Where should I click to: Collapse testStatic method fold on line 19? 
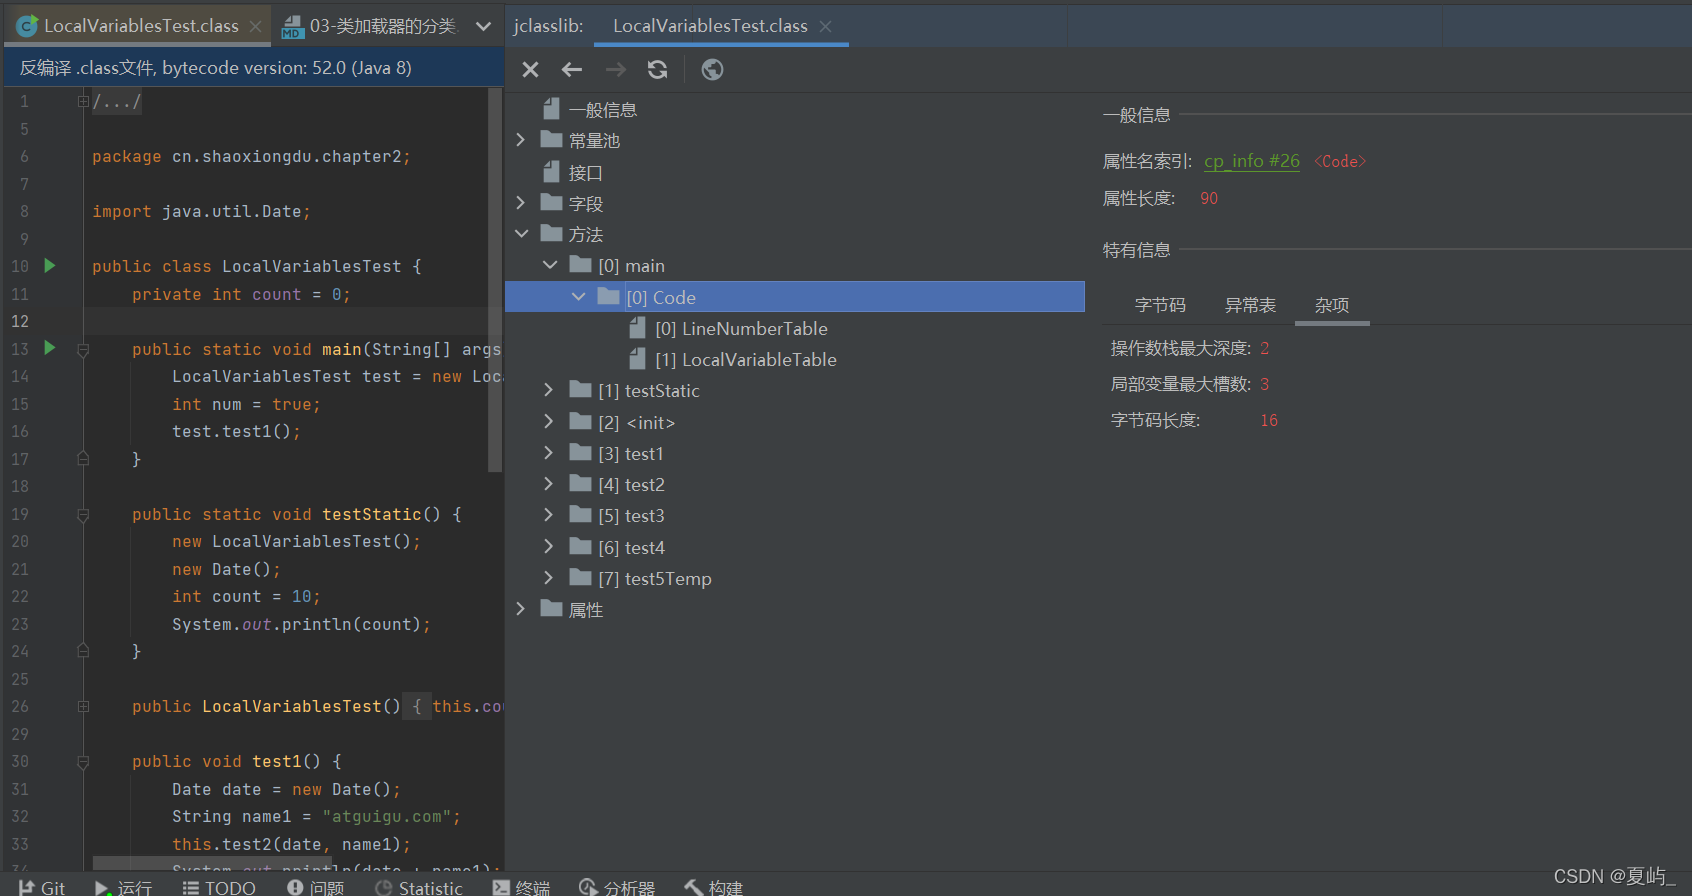click(x=83, y=515)
